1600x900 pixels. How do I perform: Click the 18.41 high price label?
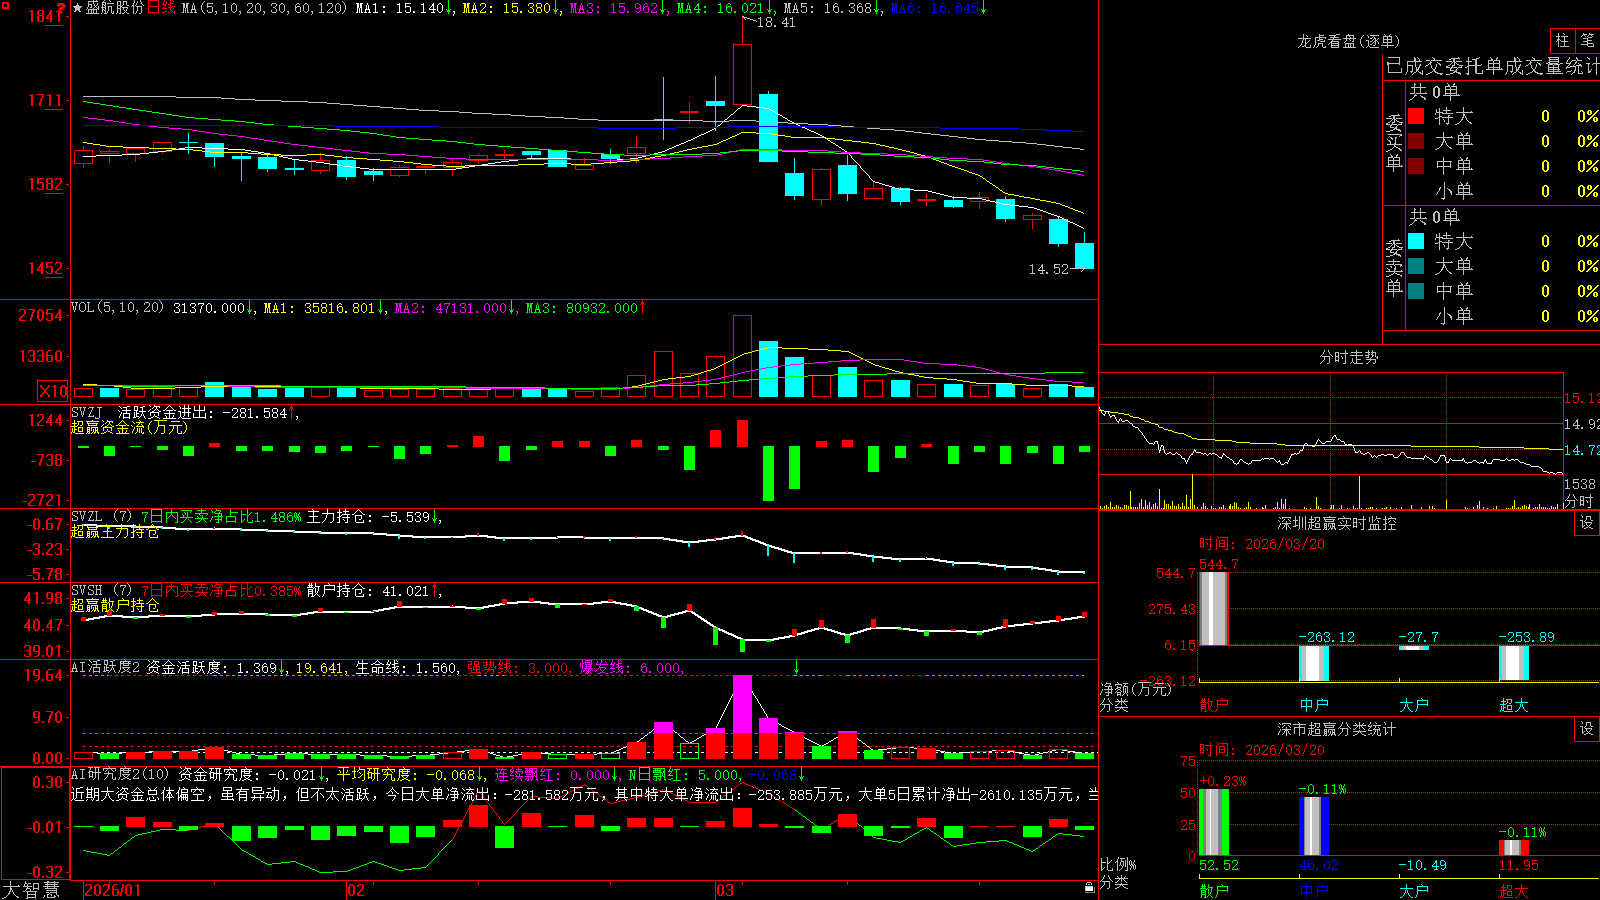(776, 22)
